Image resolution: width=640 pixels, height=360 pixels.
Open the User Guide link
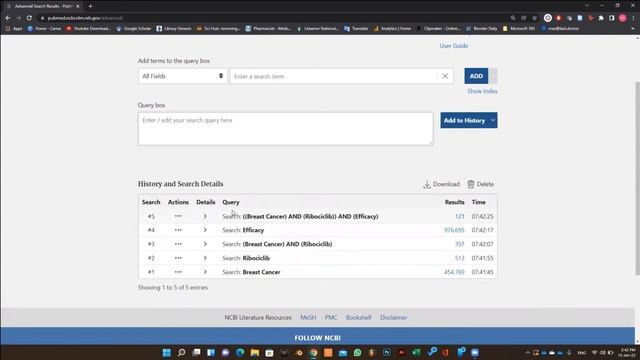tap(453, 46)
